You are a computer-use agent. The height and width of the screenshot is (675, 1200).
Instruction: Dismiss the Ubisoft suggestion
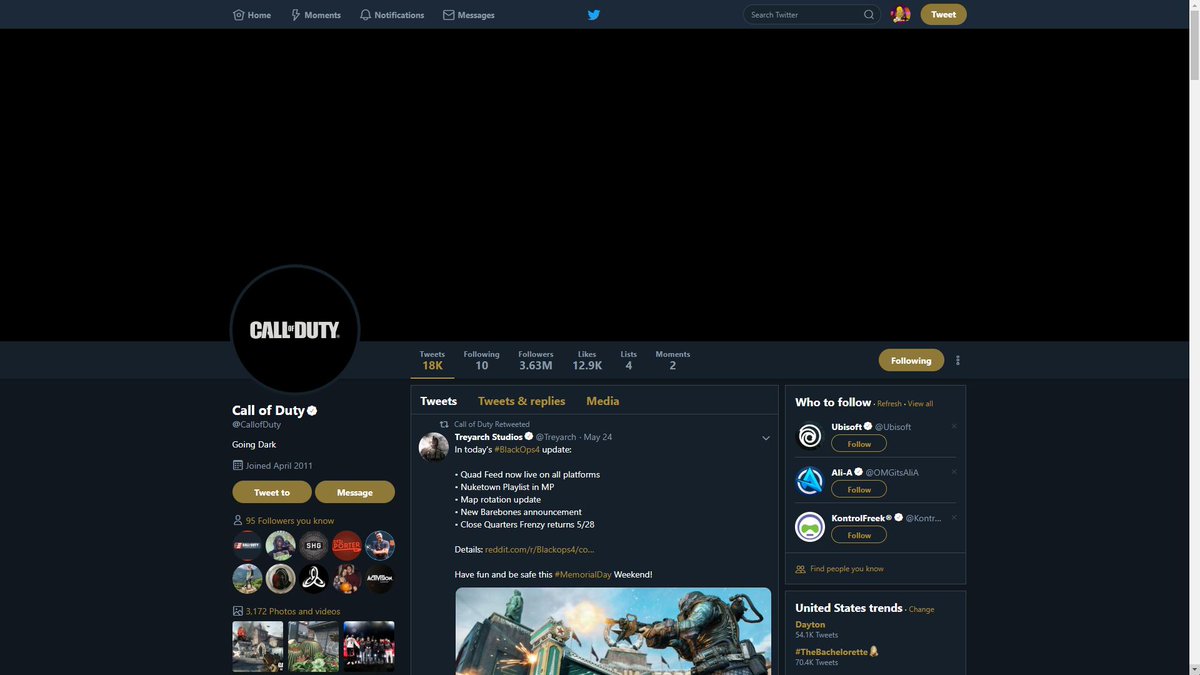pyautogui.click(x=954, y=427)
